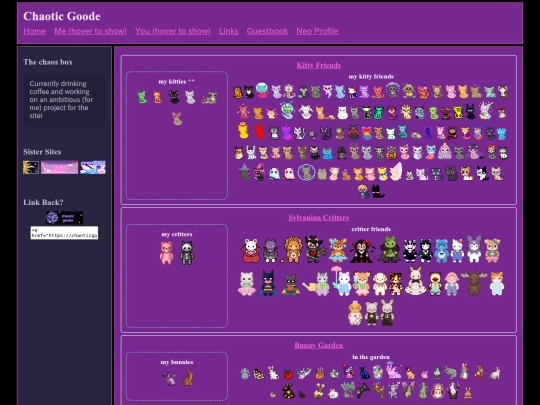Click the tan cat with pink bow in my kitties
Screen dimensions: 540x405
(x=177, y=118)
